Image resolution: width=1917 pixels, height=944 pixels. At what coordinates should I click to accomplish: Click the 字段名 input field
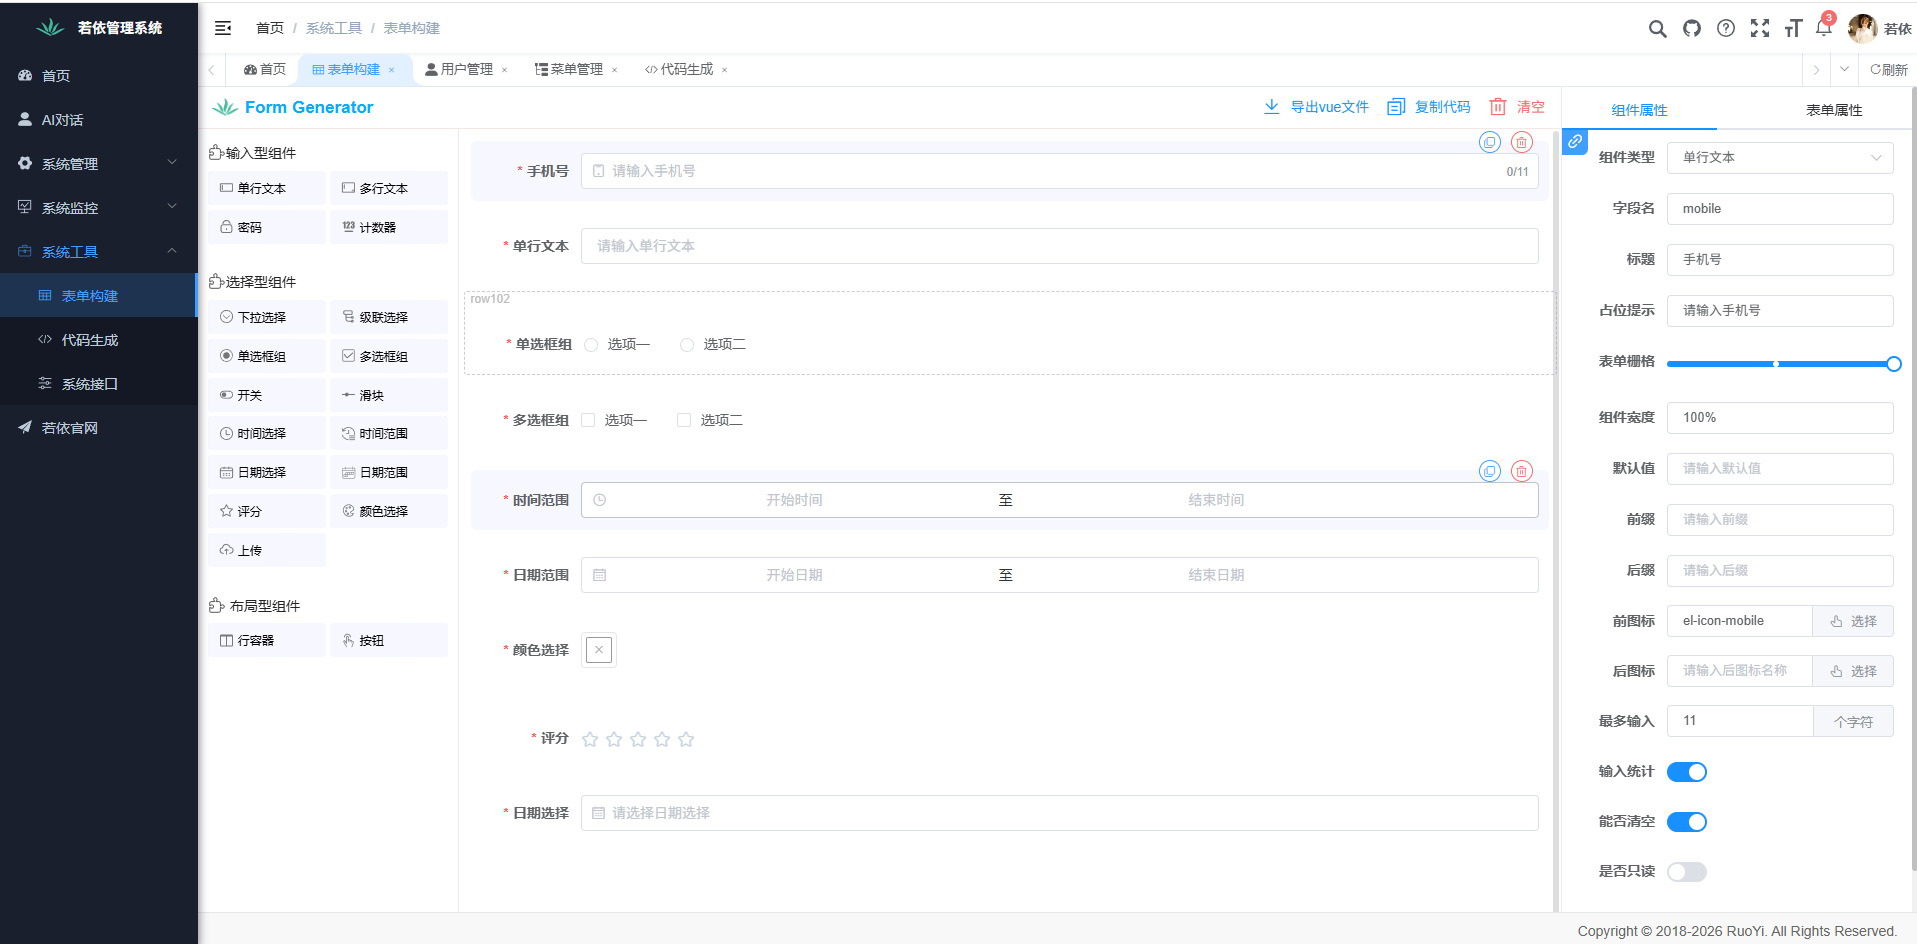pyautogui.click(x=1780, y=209)
